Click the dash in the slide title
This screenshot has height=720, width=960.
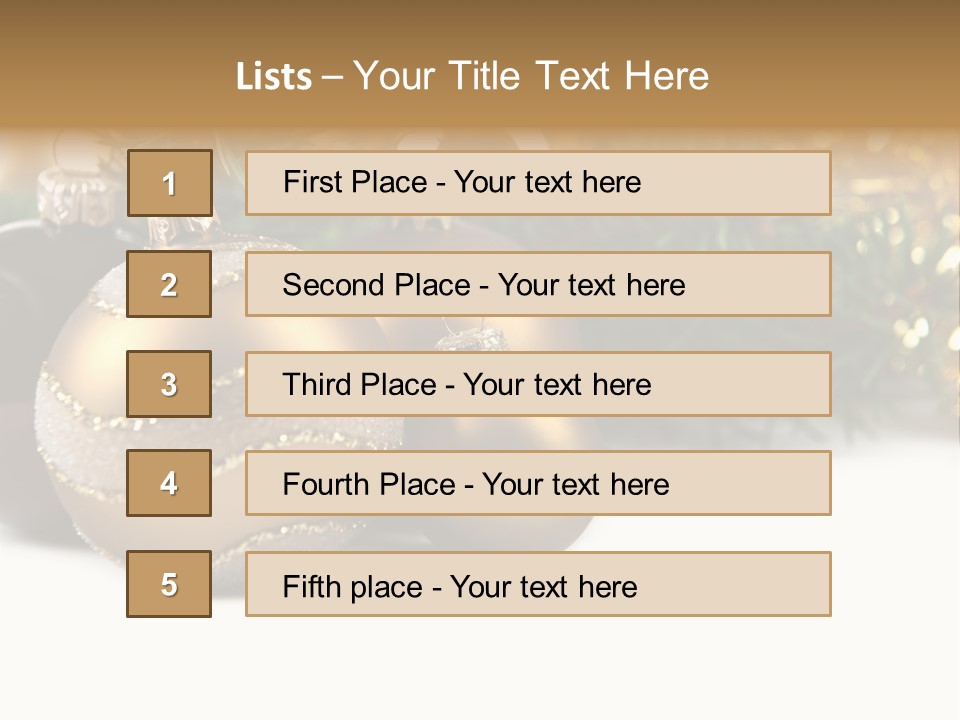332,77
